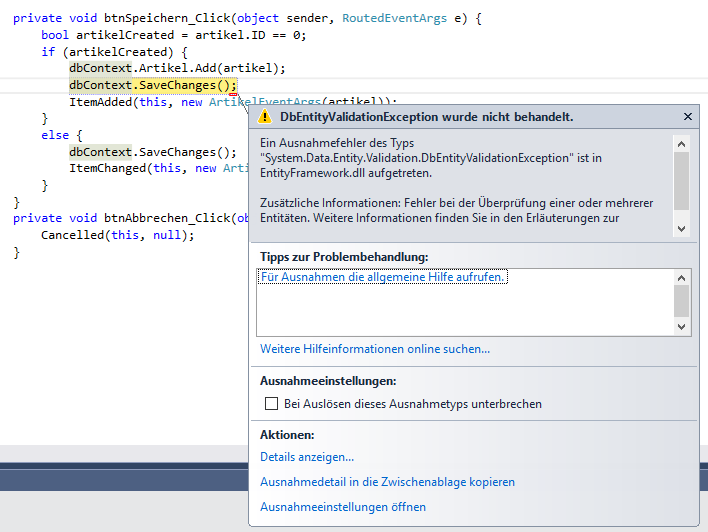708x532 pixels.
Task: Click 'Aktionen:' heading in dialog
Action: tap(287, 435)
